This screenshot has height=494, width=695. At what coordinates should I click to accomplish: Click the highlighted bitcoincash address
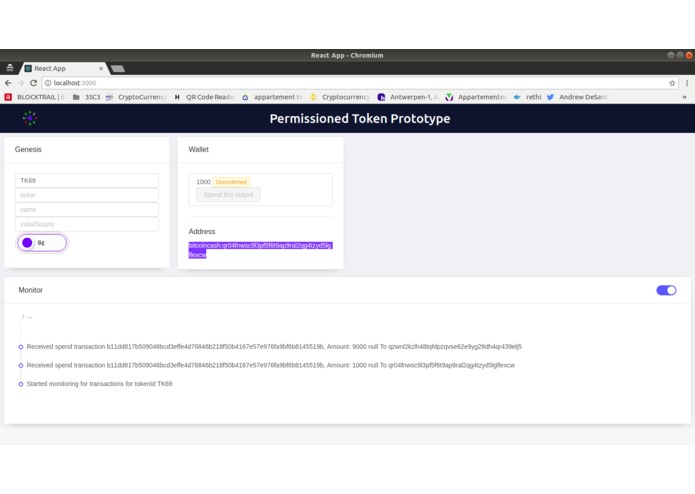point(260,250)
